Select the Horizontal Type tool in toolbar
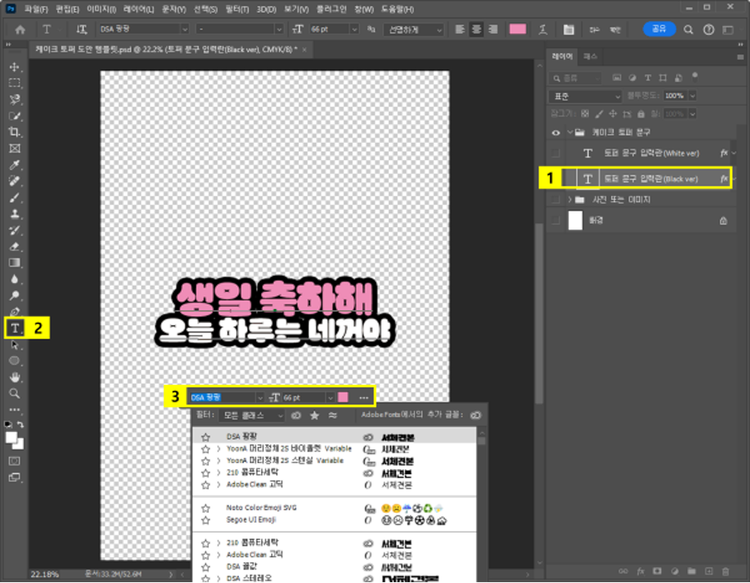Viewport: 750px width, 583px height. [15, 327]
